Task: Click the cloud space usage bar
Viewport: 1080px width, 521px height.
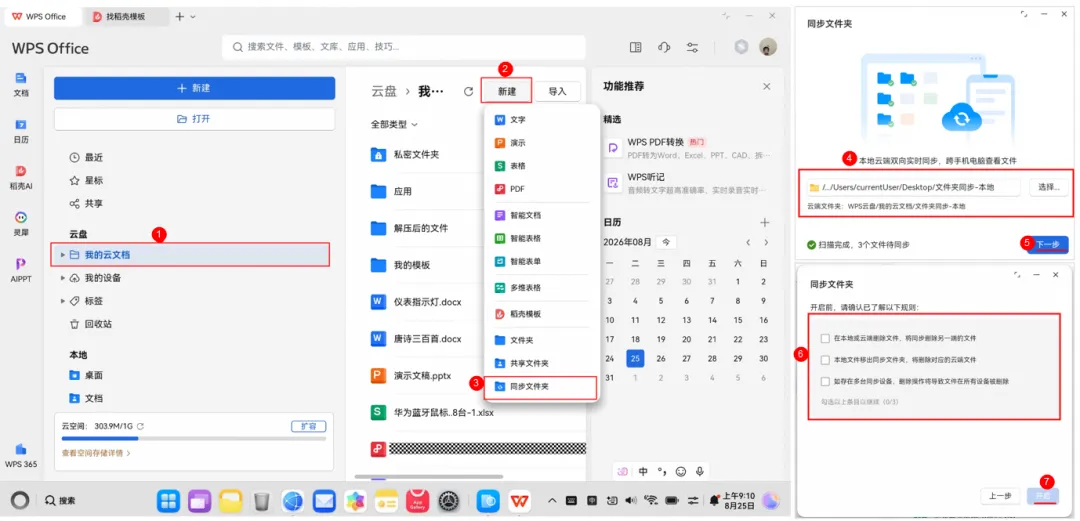Action: pos(194,438)
